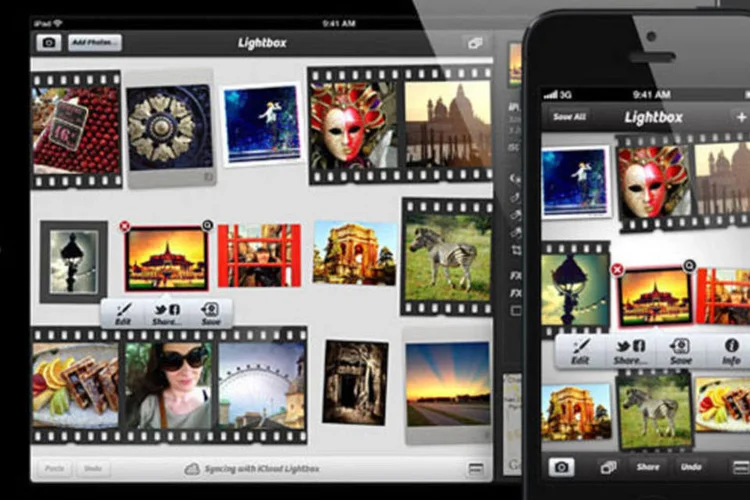
Task: Tap Save All on the iPhone
Action: click(569, 117)
